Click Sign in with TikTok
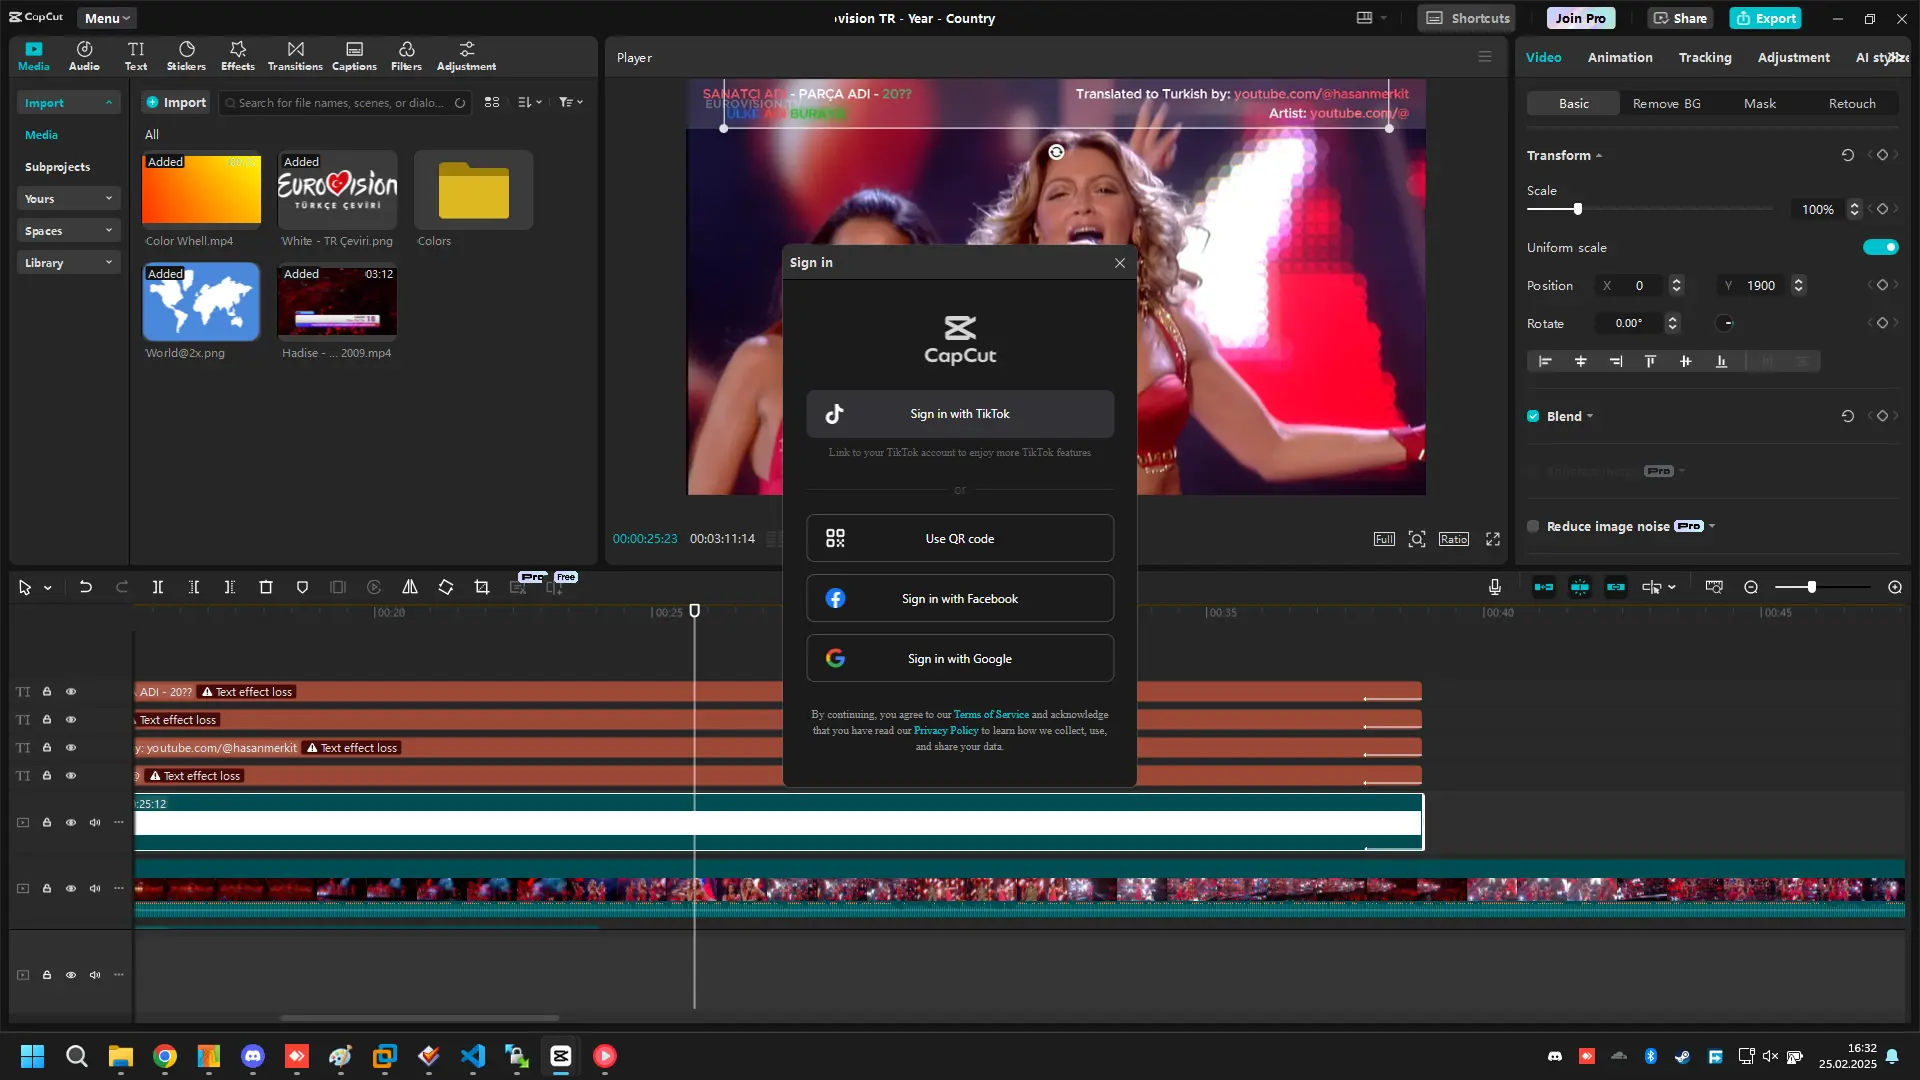The height and width of the screenshot is (1080, 1920). (960, 414)
